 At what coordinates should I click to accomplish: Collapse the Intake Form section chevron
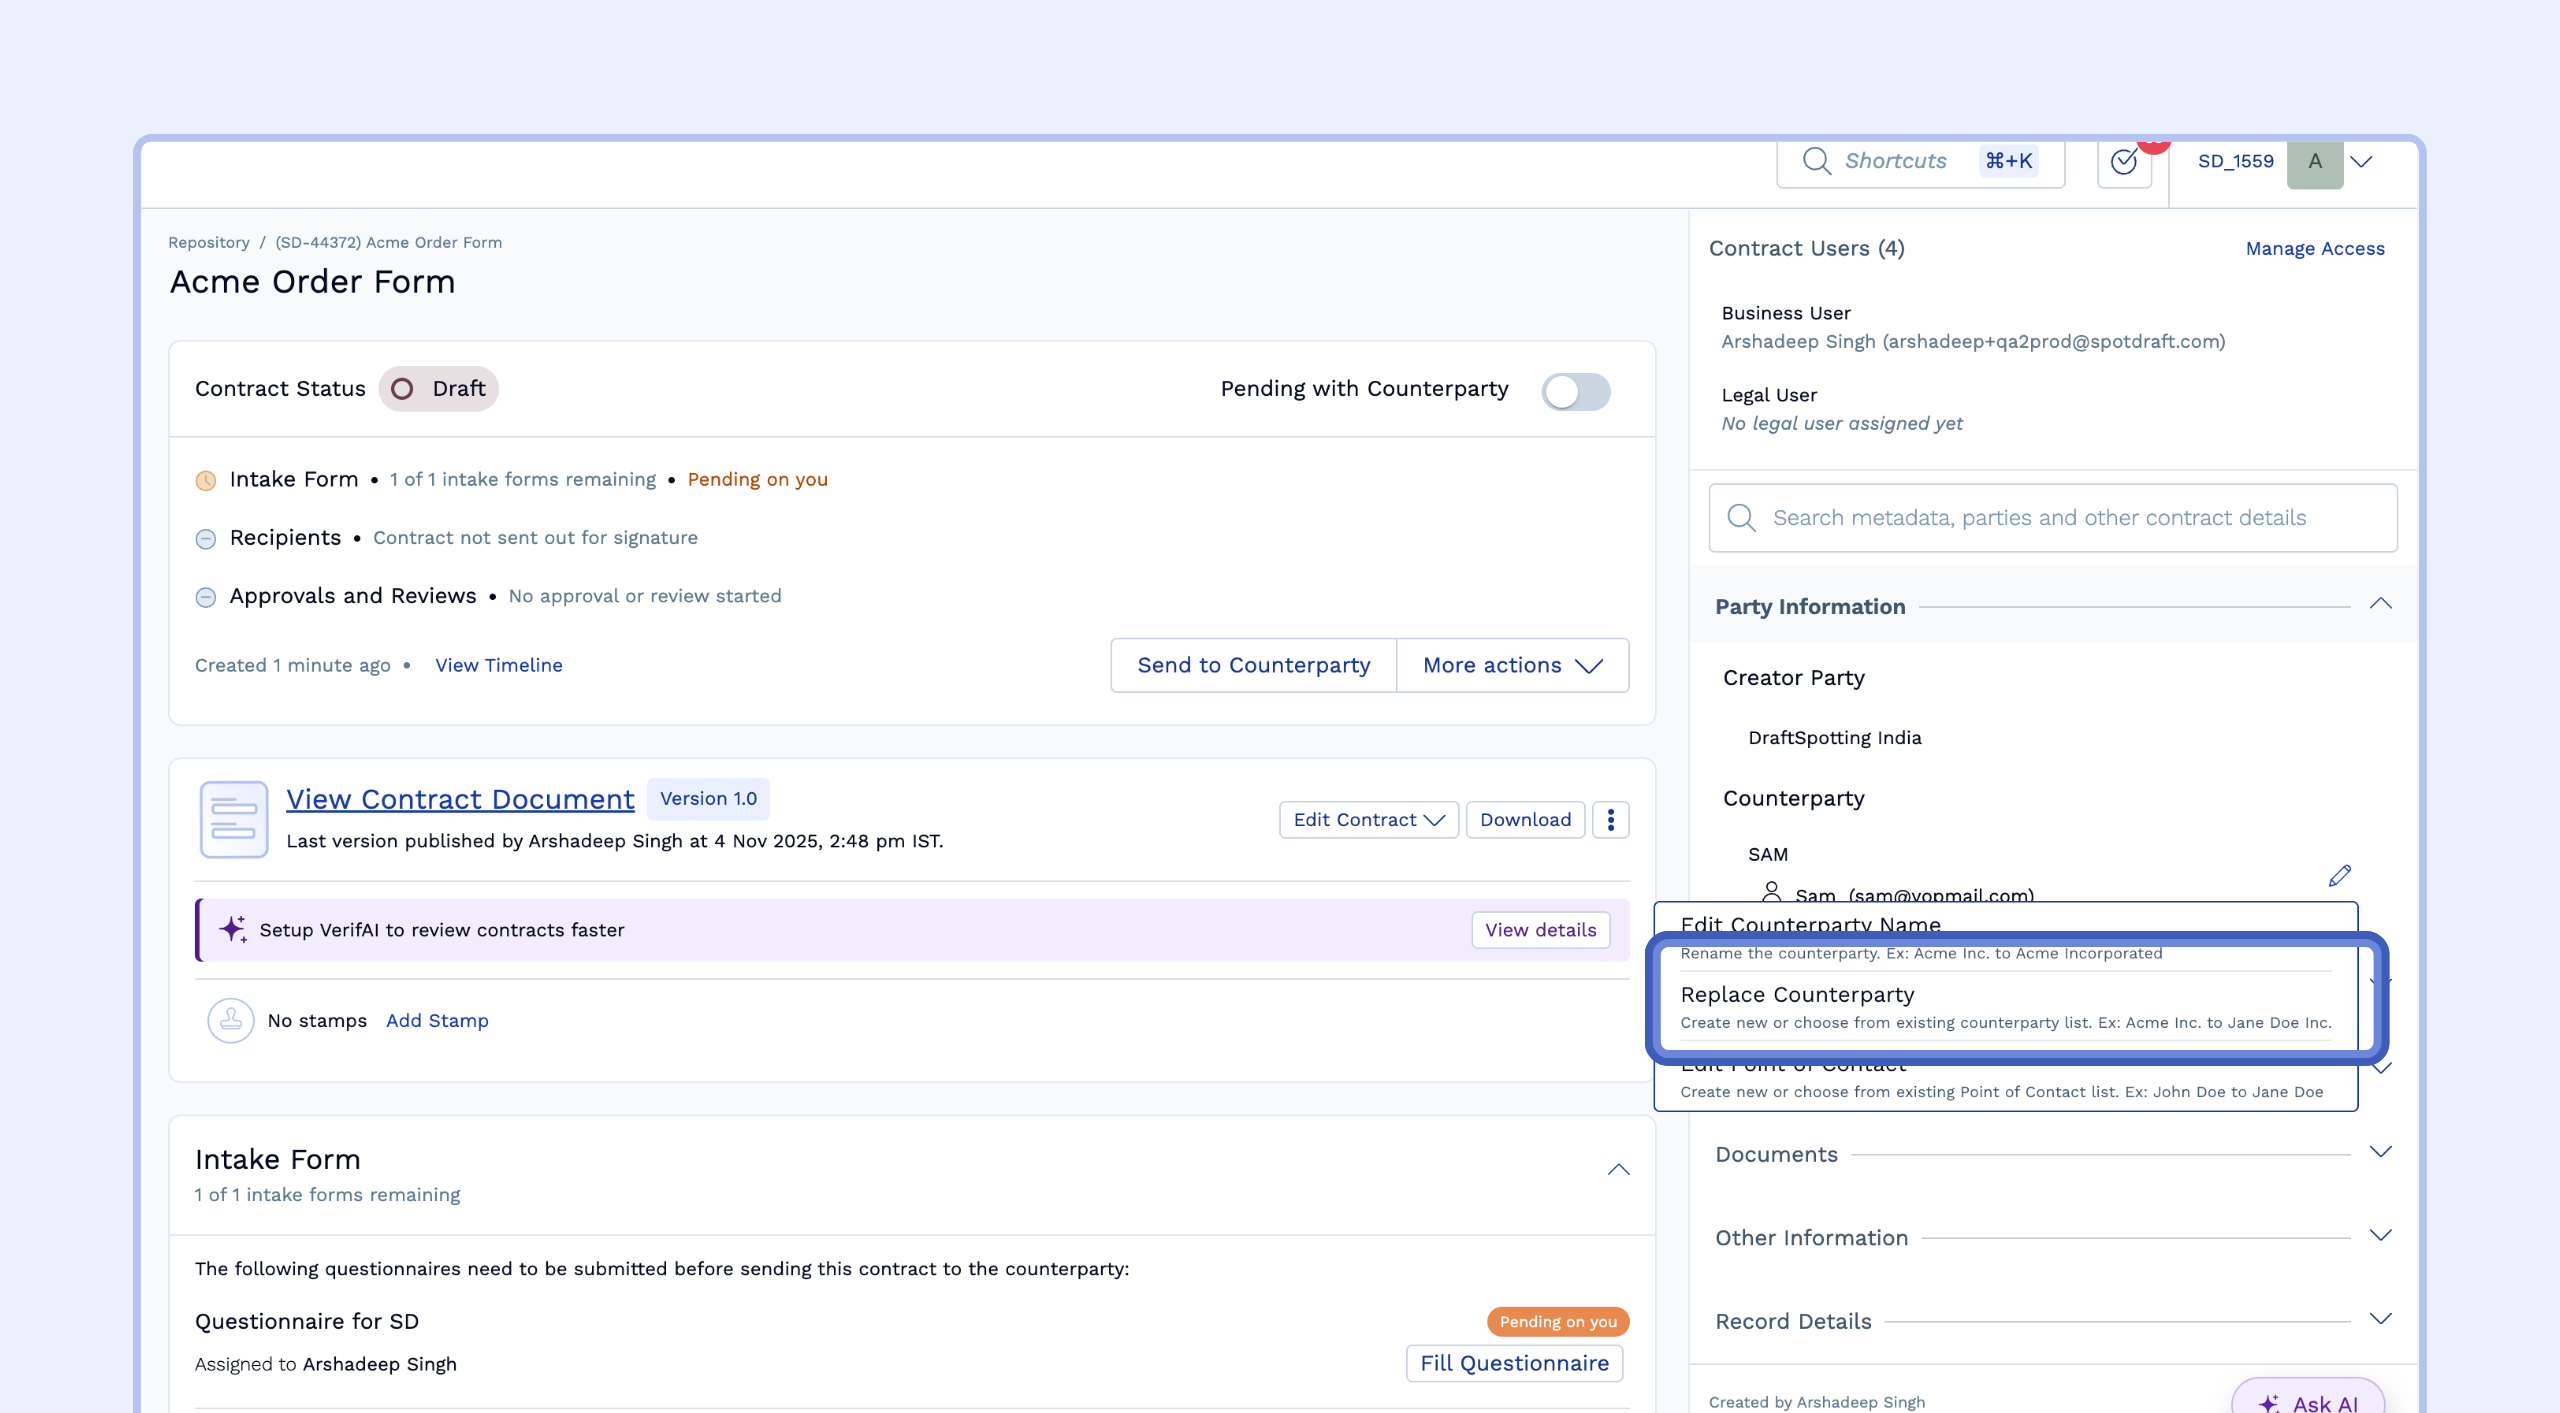coord(1618,1170)
